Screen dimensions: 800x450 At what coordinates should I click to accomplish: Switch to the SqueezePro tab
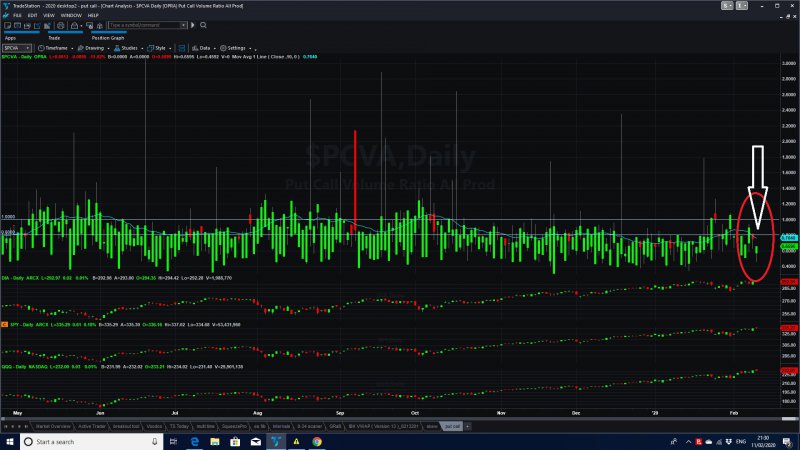point(234,426)
